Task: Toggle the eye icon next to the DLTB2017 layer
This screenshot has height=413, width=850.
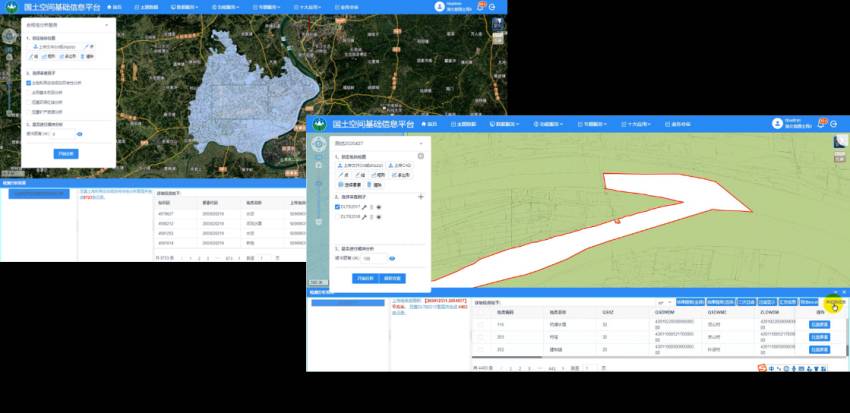Action: pos(379,207)
